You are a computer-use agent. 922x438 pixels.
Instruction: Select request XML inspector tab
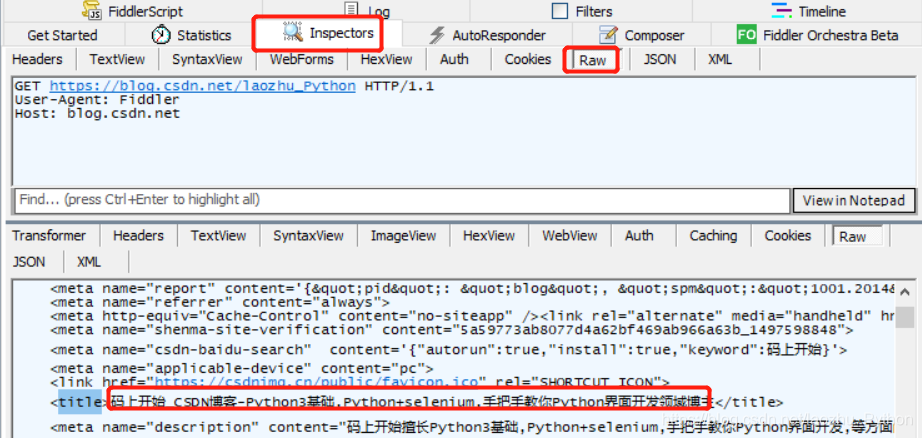(720, 59)
